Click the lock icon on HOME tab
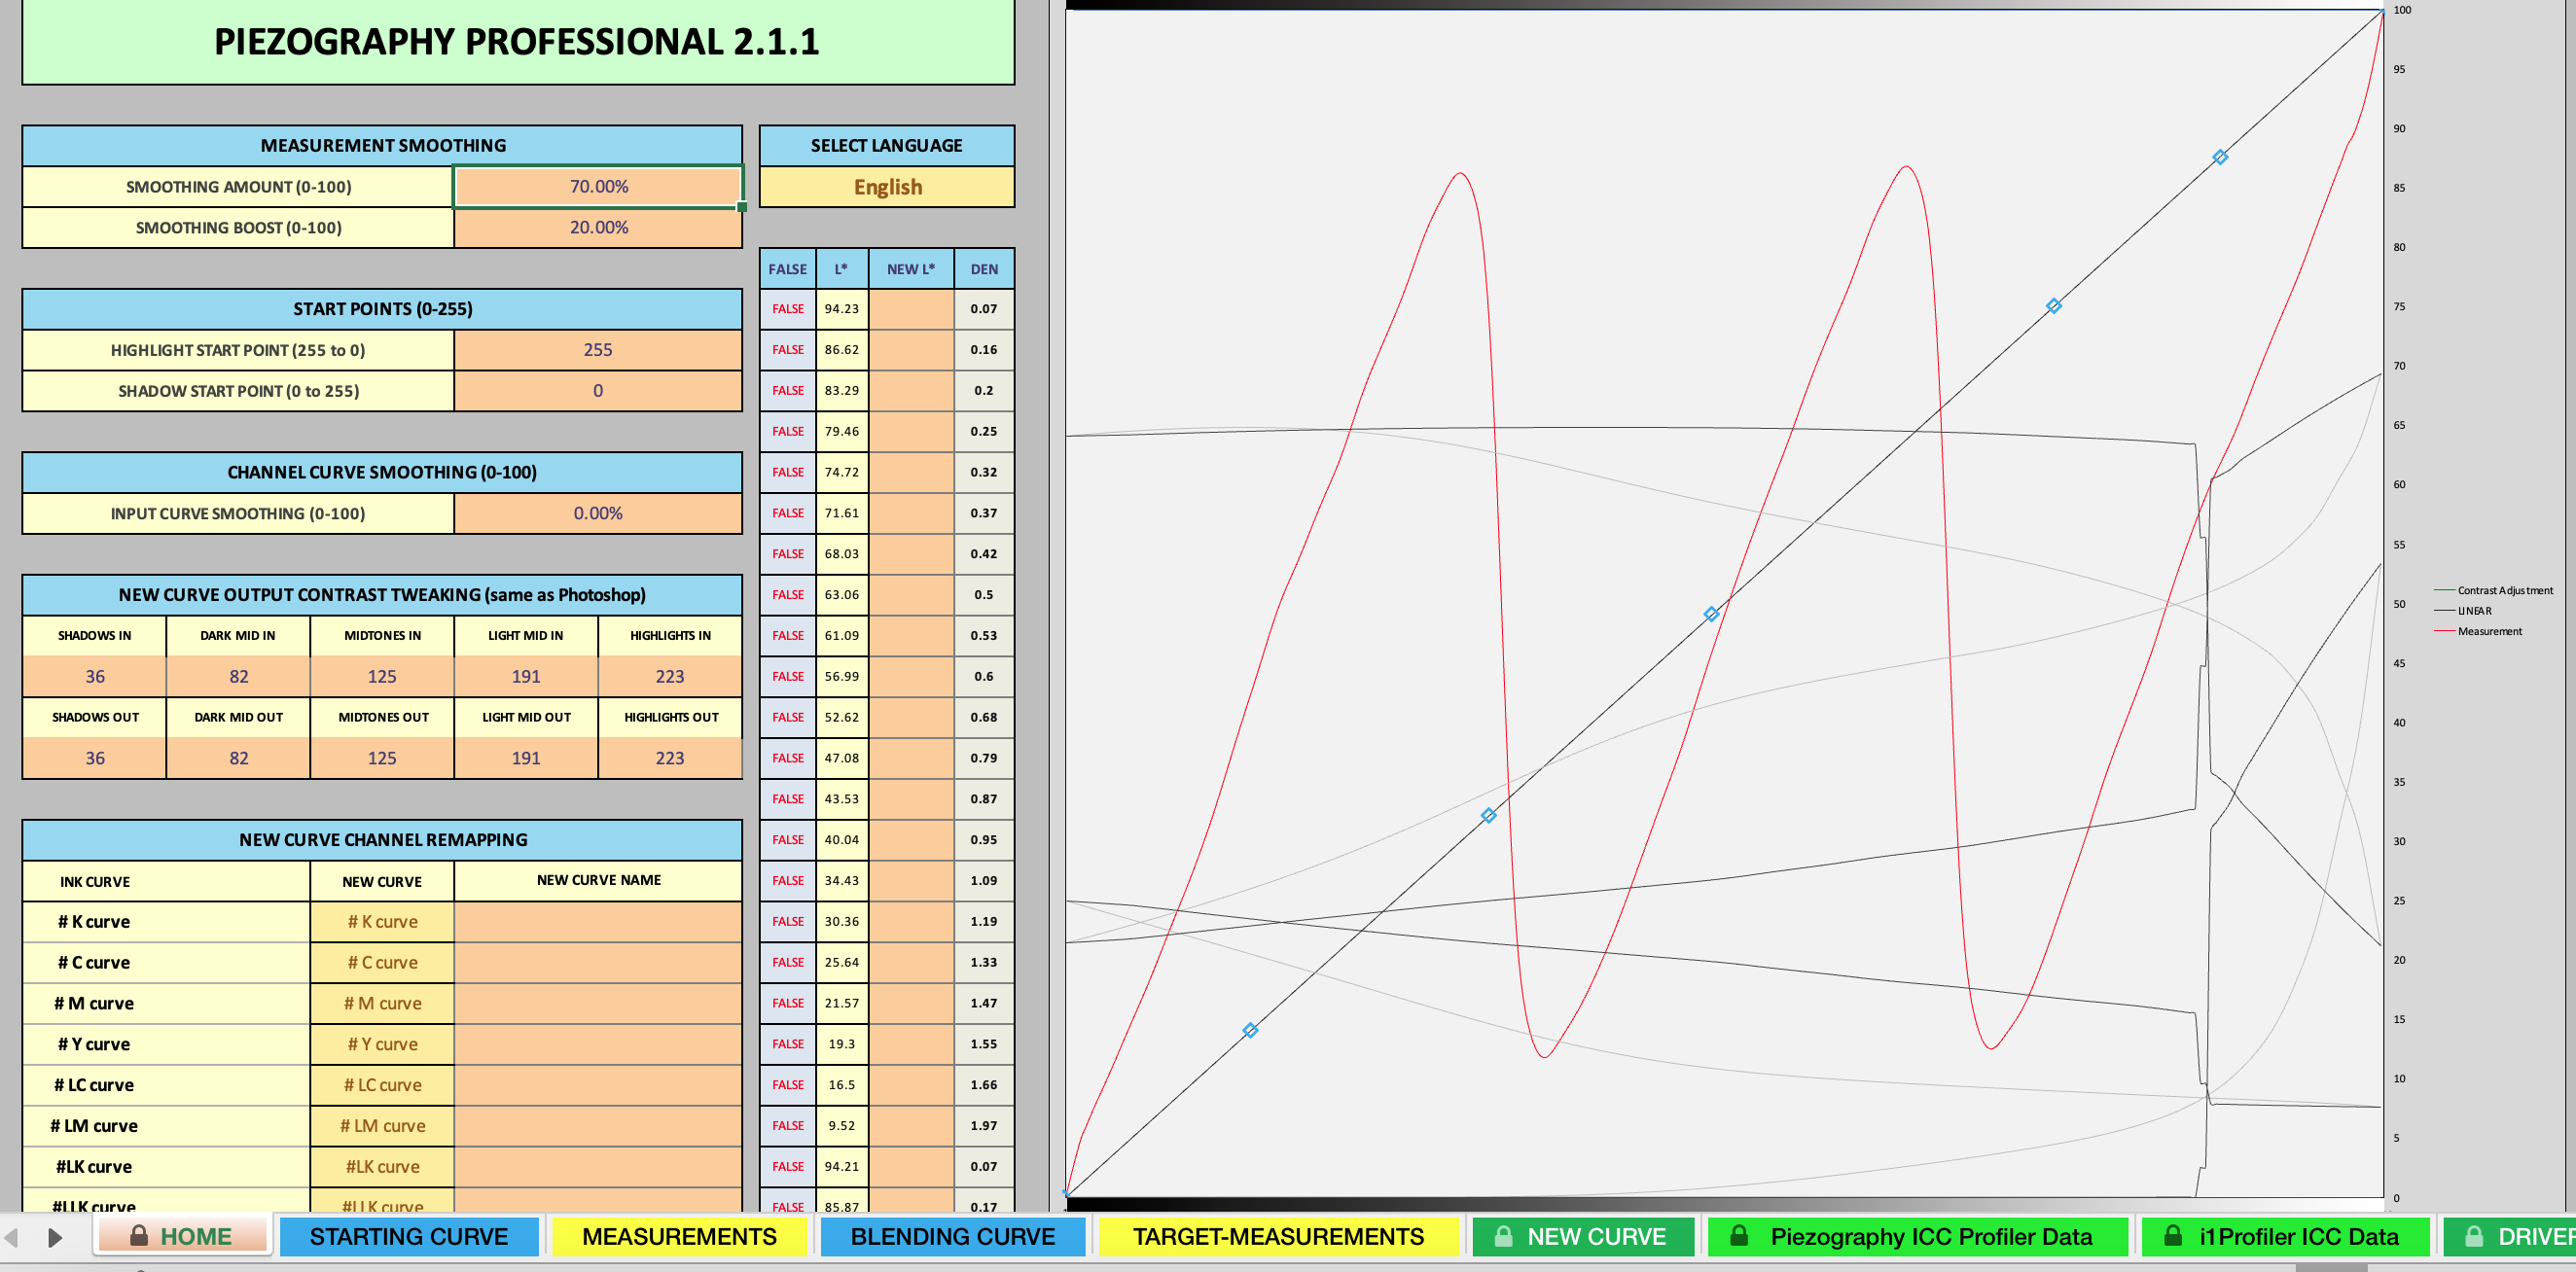The image size is (2576, 1272). [139, 1236]
